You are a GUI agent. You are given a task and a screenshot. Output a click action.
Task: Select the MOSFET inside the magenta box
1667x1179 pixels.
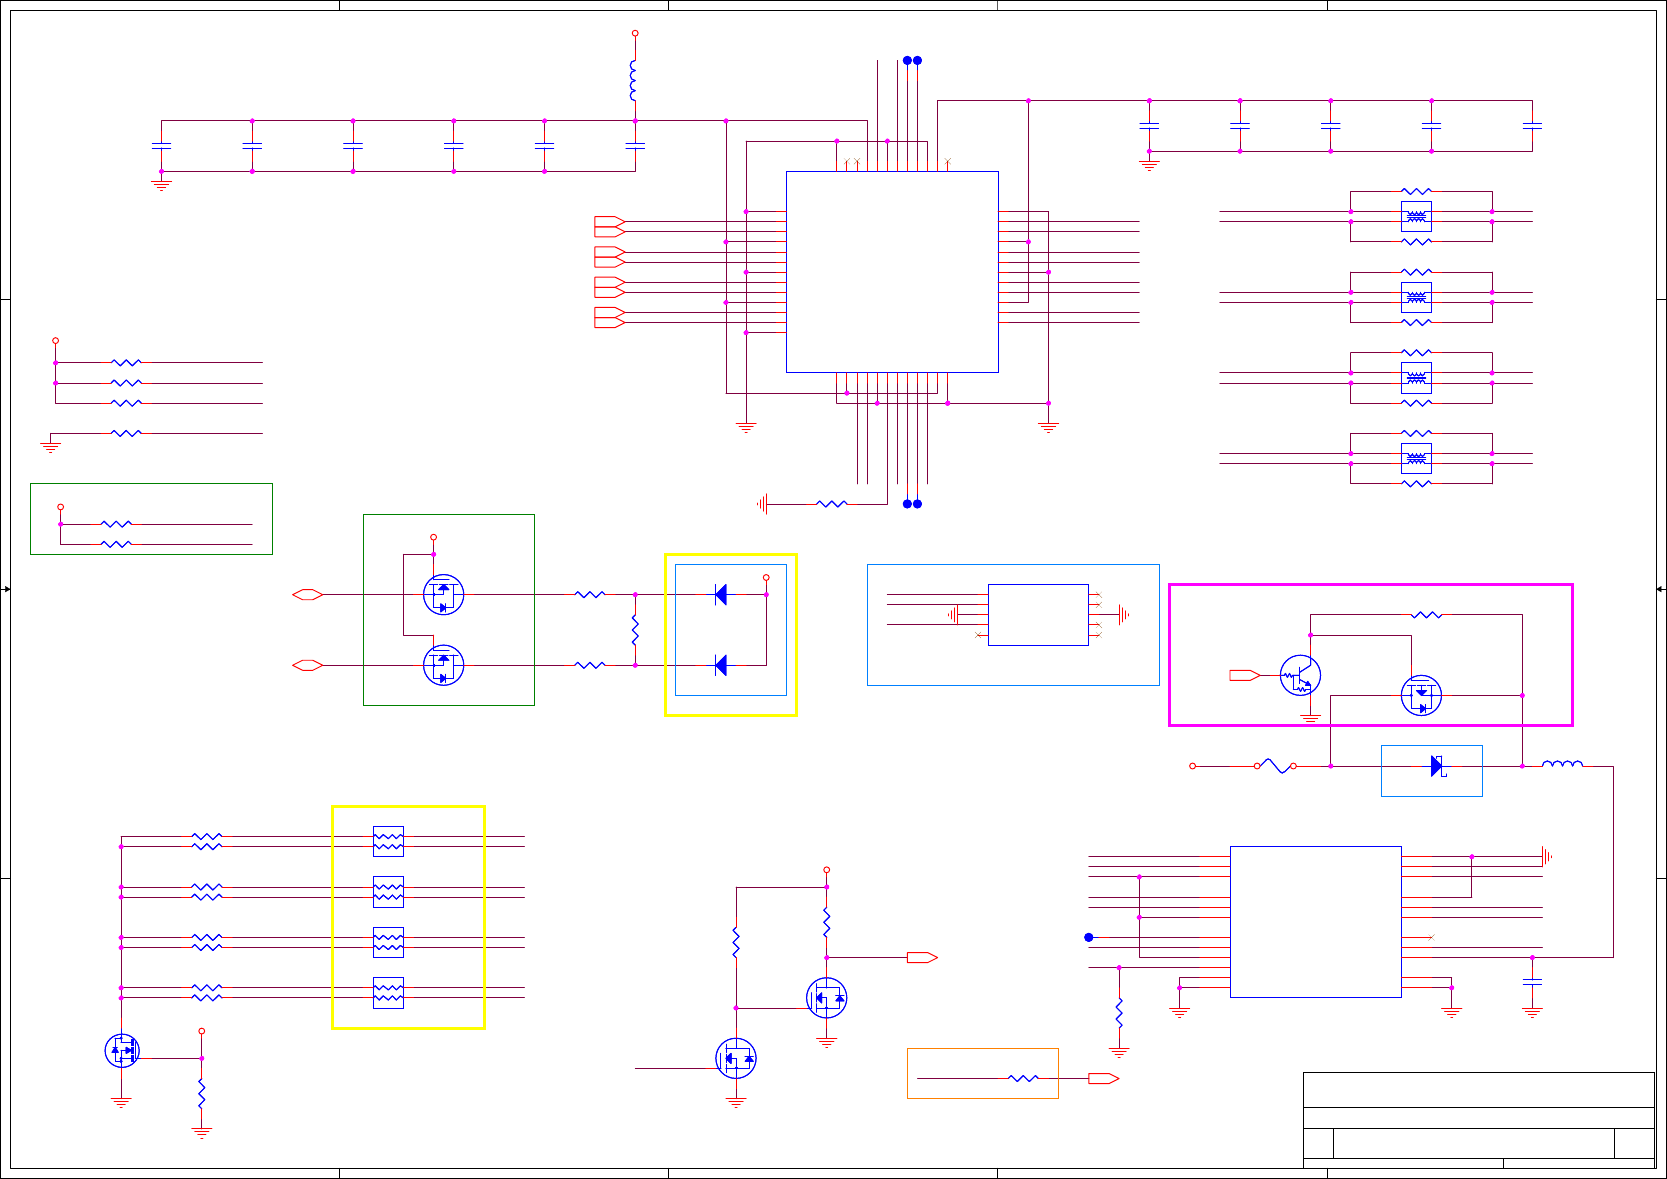[1421, 696]
